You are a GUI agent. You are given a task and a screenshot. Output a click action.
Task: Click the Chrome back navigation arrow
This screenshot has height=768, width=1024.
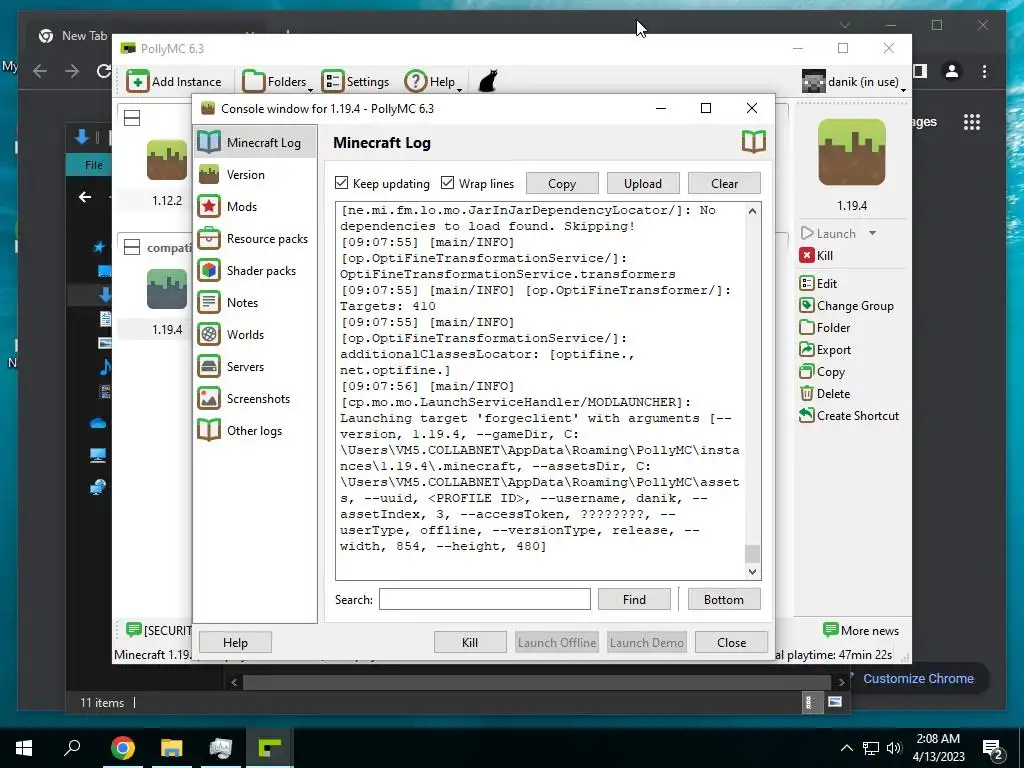pyautogui.click(x=40, y=71)
